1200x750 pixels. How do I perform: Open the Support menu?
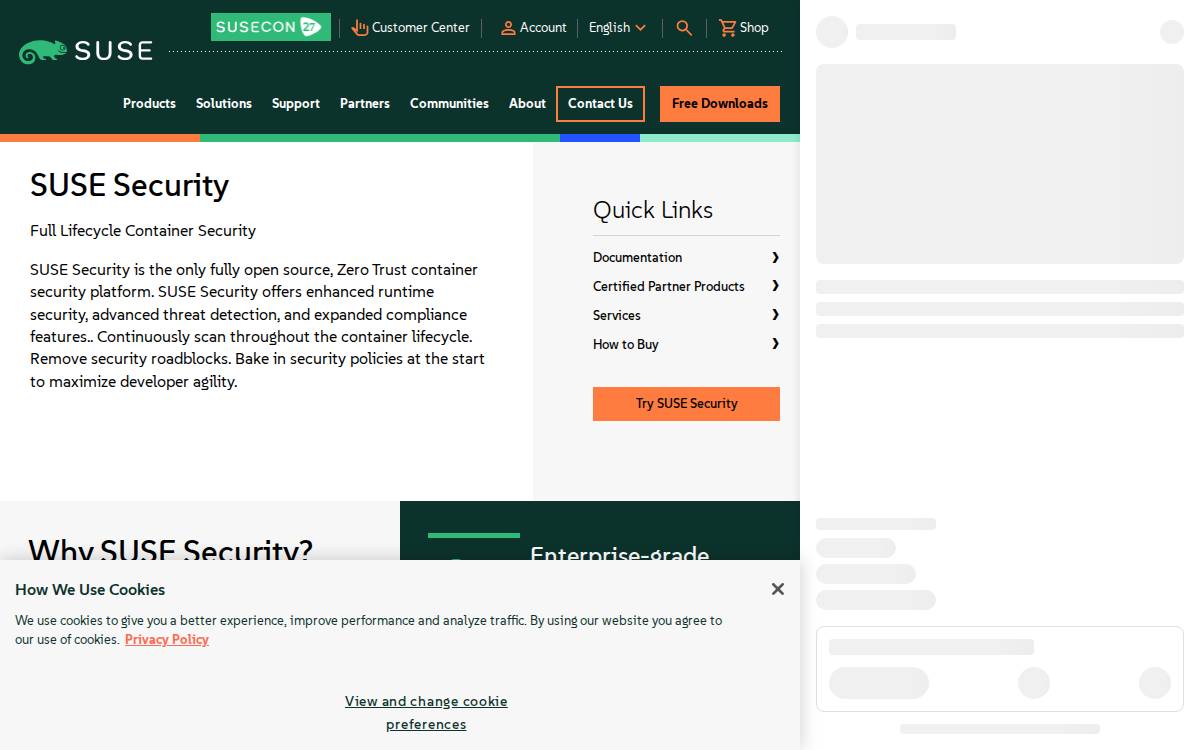pos(296,103)
